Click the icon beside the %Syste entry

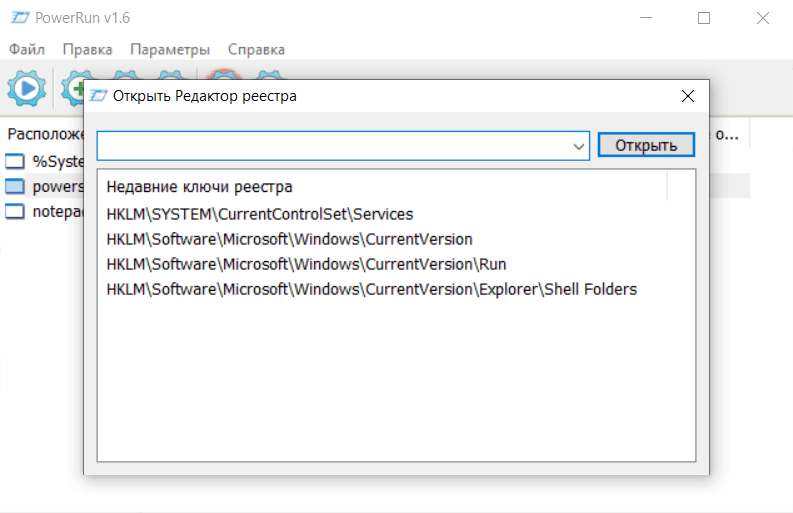click(15, 161)
